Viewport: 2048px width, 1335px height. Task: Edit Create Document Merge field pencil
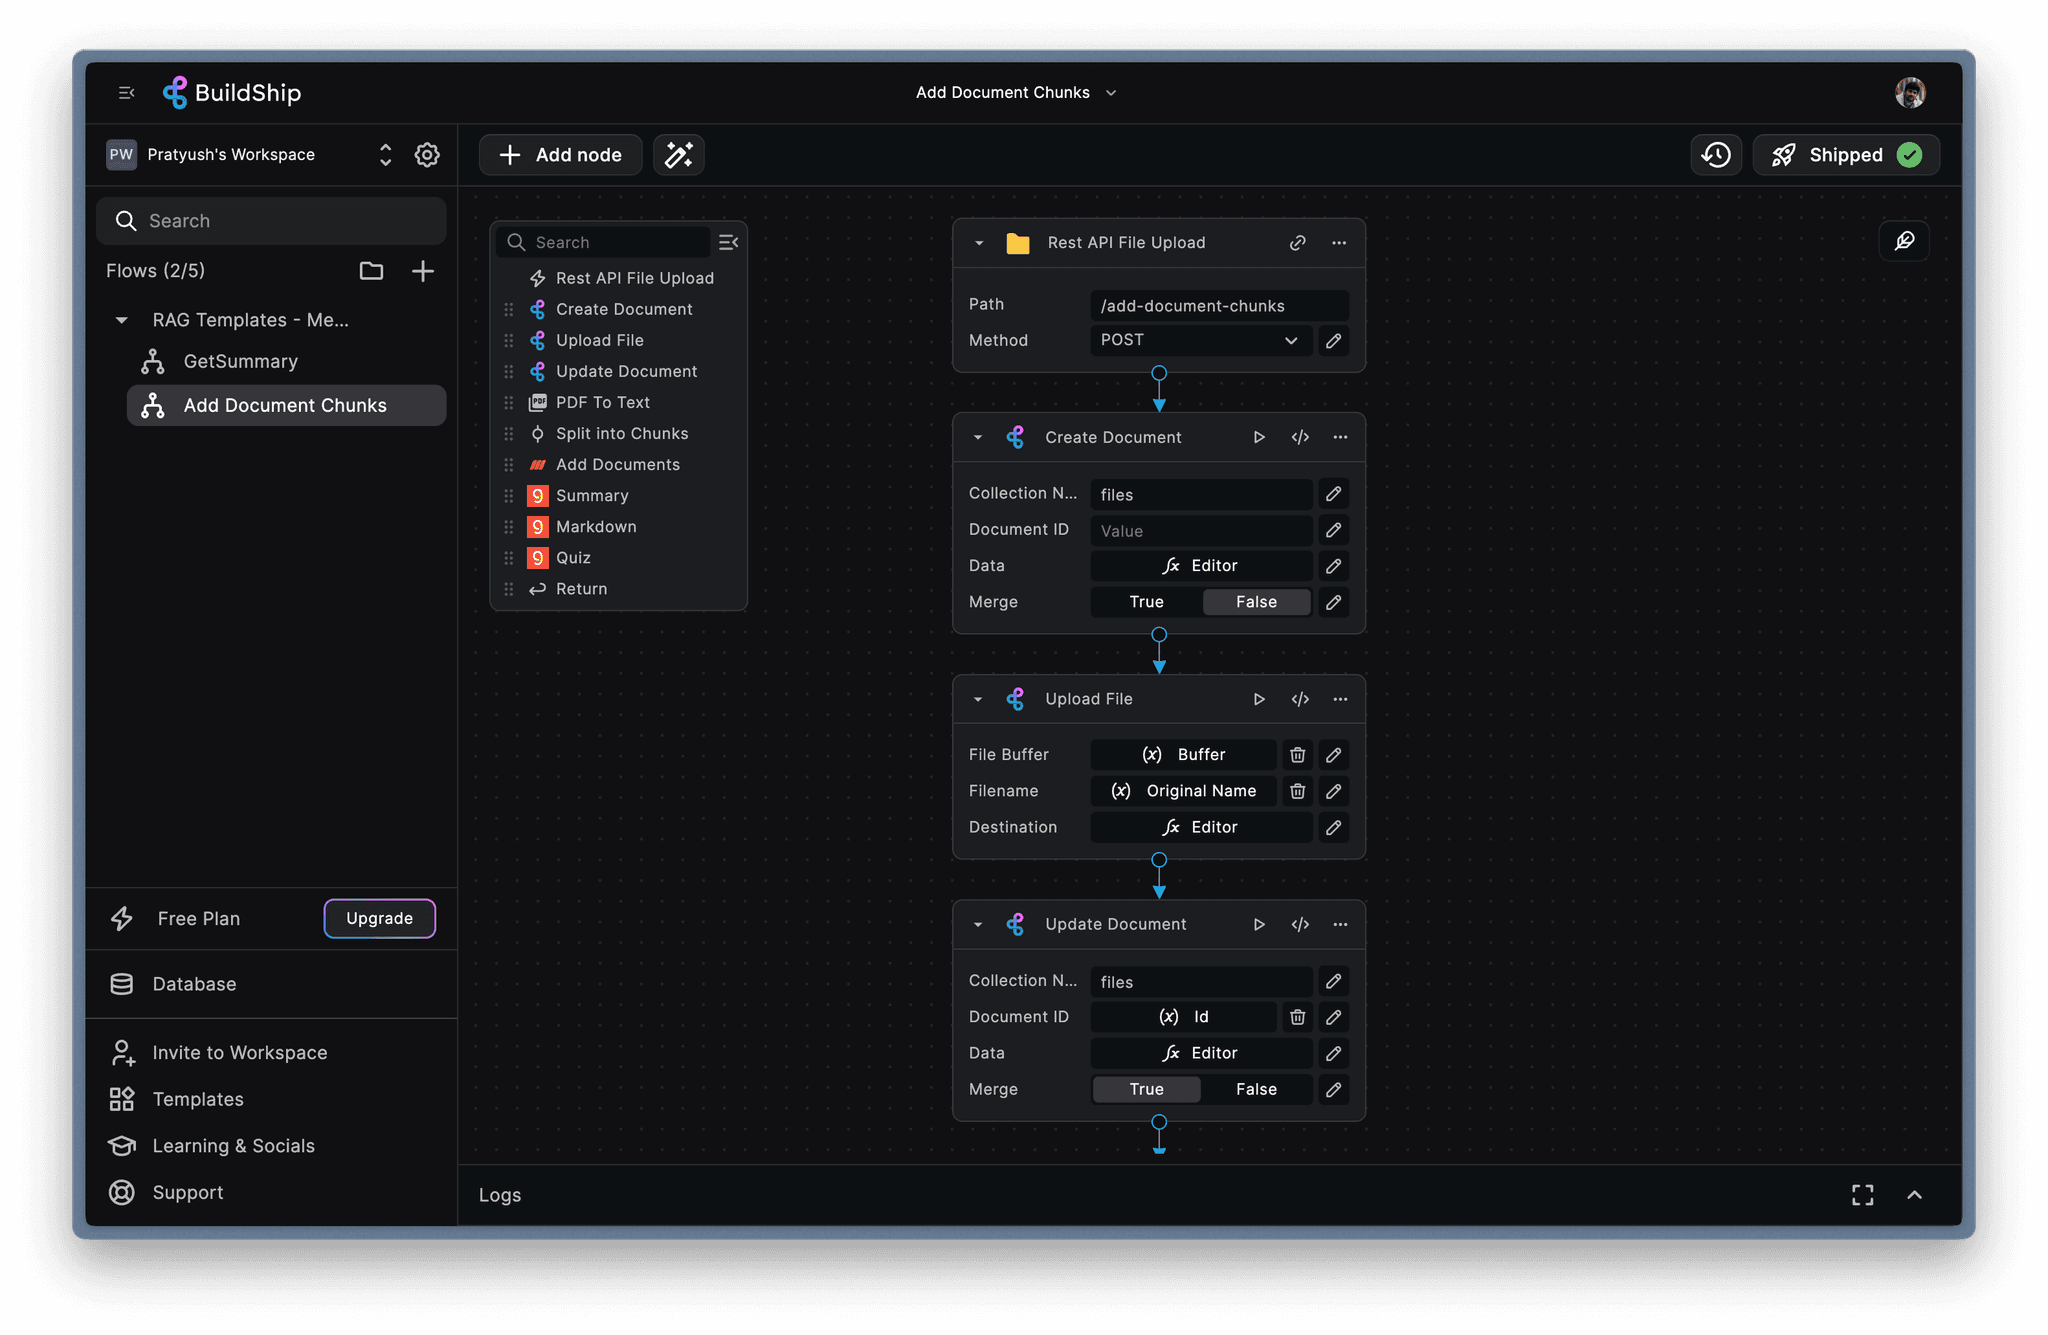click(1333, 602)
